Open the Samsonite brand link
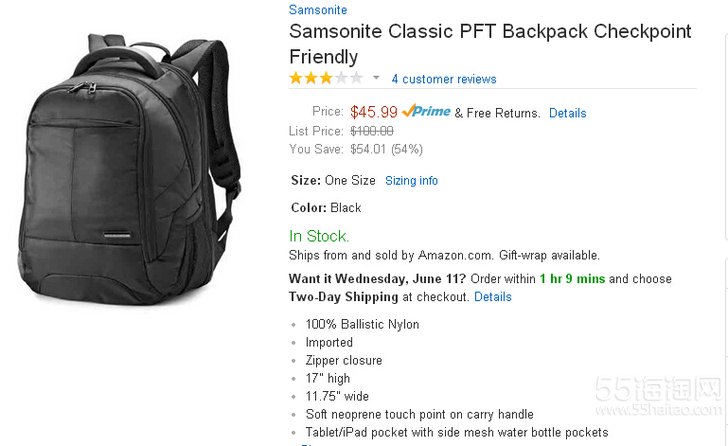 click(x=318, y=10)
